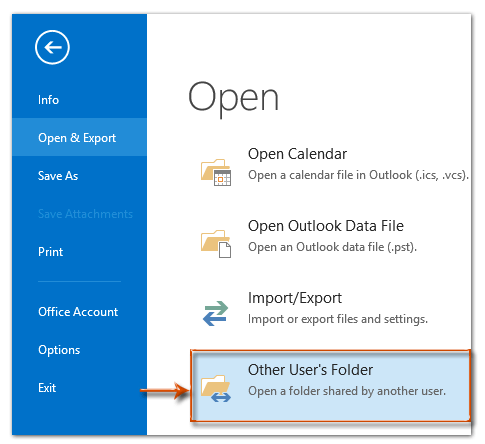This screenshot has width=485, height=444.
Task: Click the Other User's Folder icon
Action: click(216, 388)
